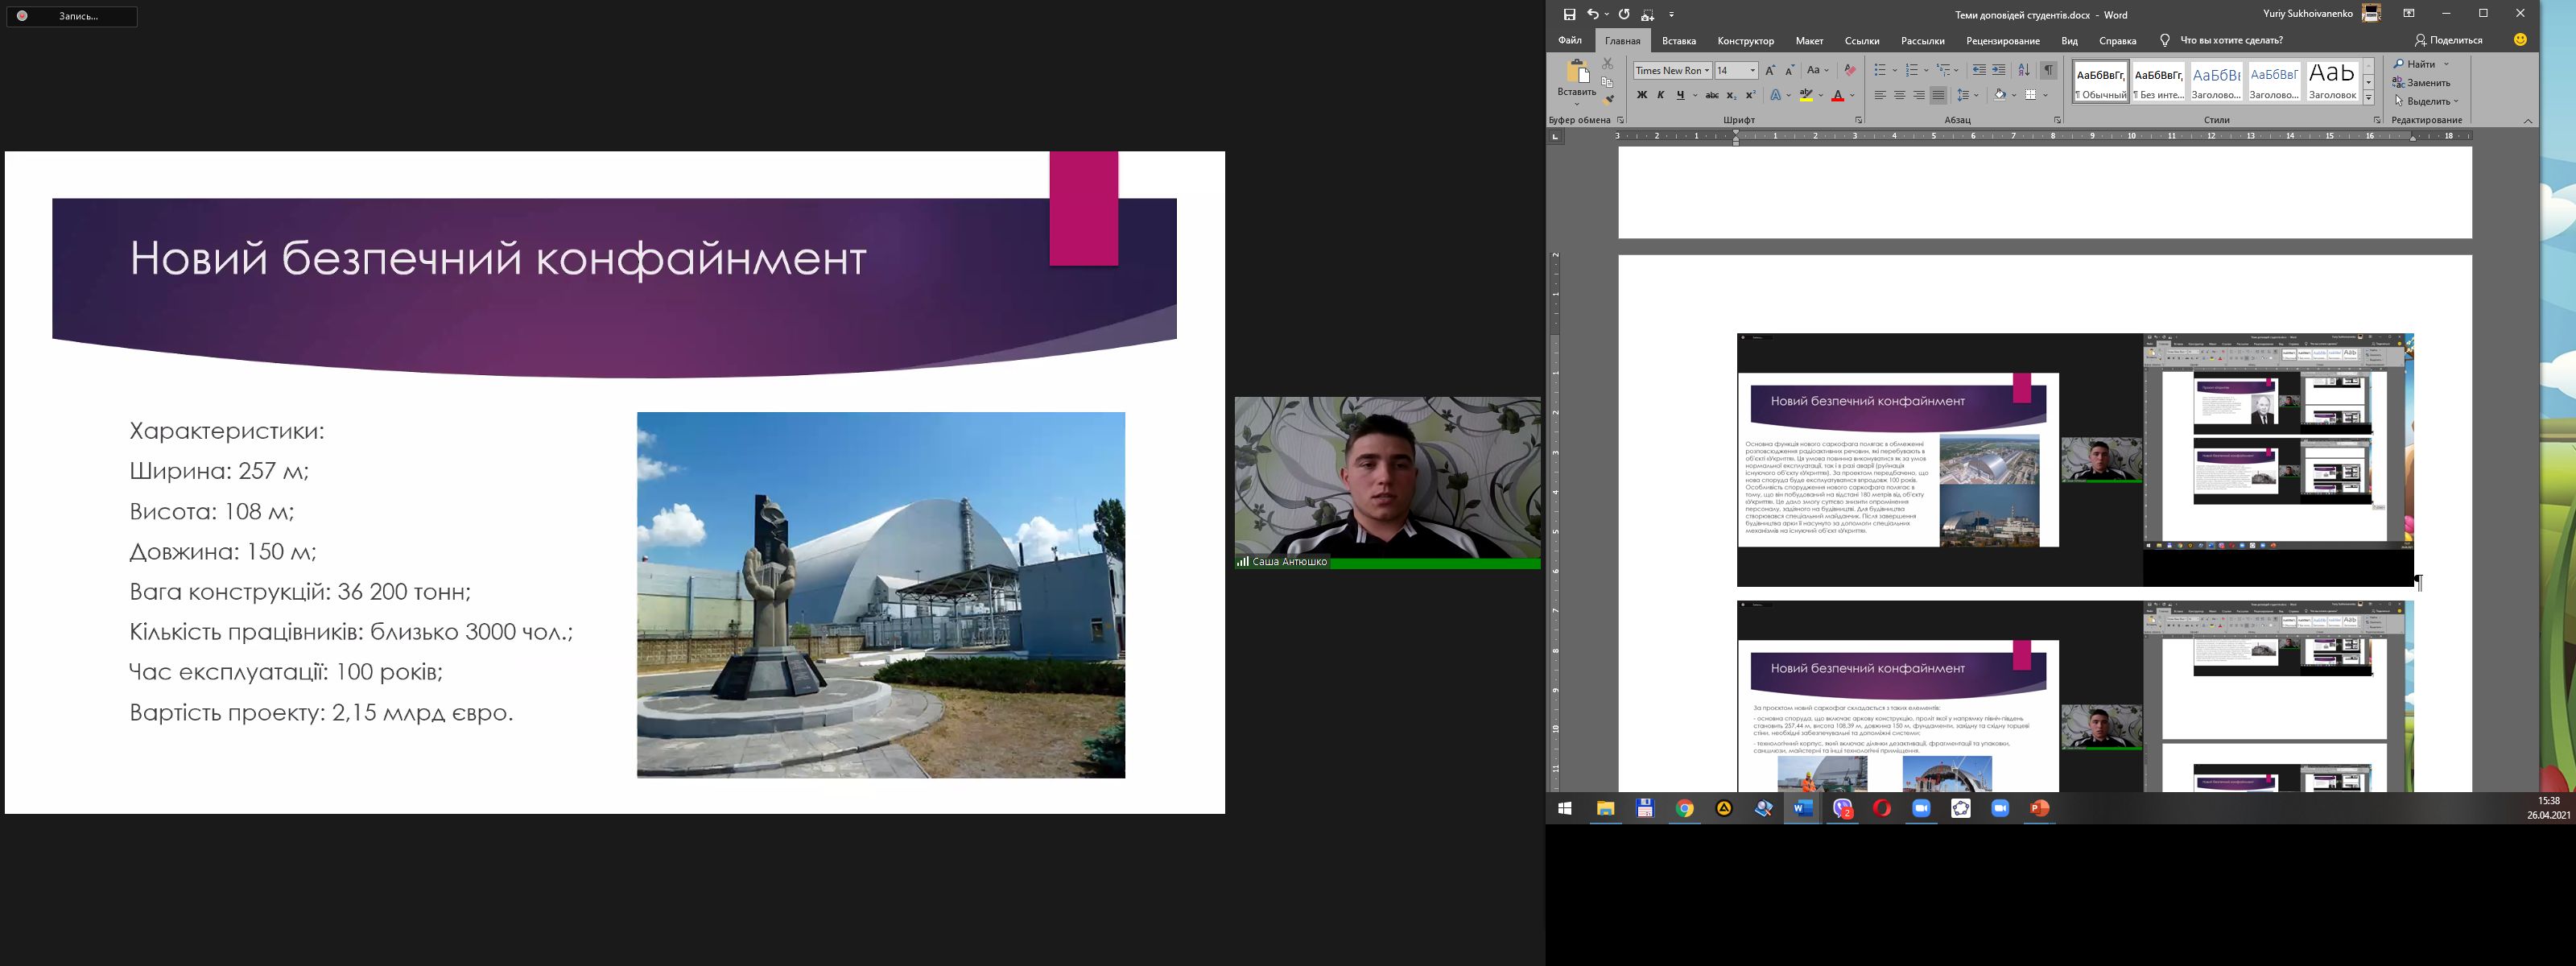Toggle paragraph marks (¶) display
This screenshot has height=966, width=2576.
click(2049, 70)
